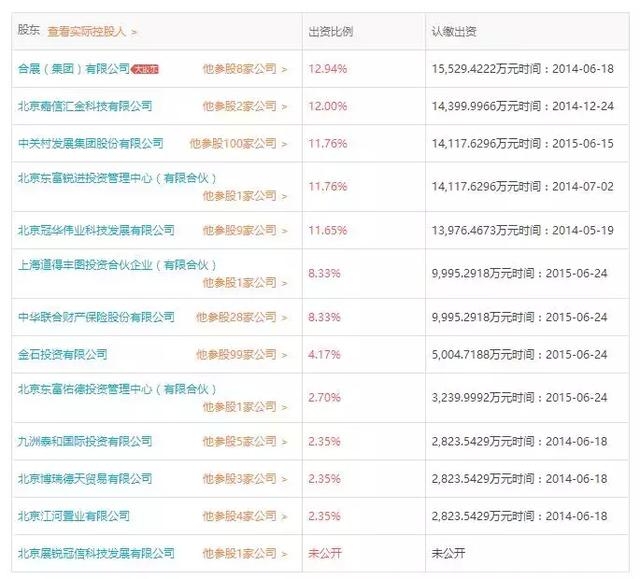The height and width of the screenshot is (579, 640).
Task: Expand 他参股4家公司 link
Action: 244,516
